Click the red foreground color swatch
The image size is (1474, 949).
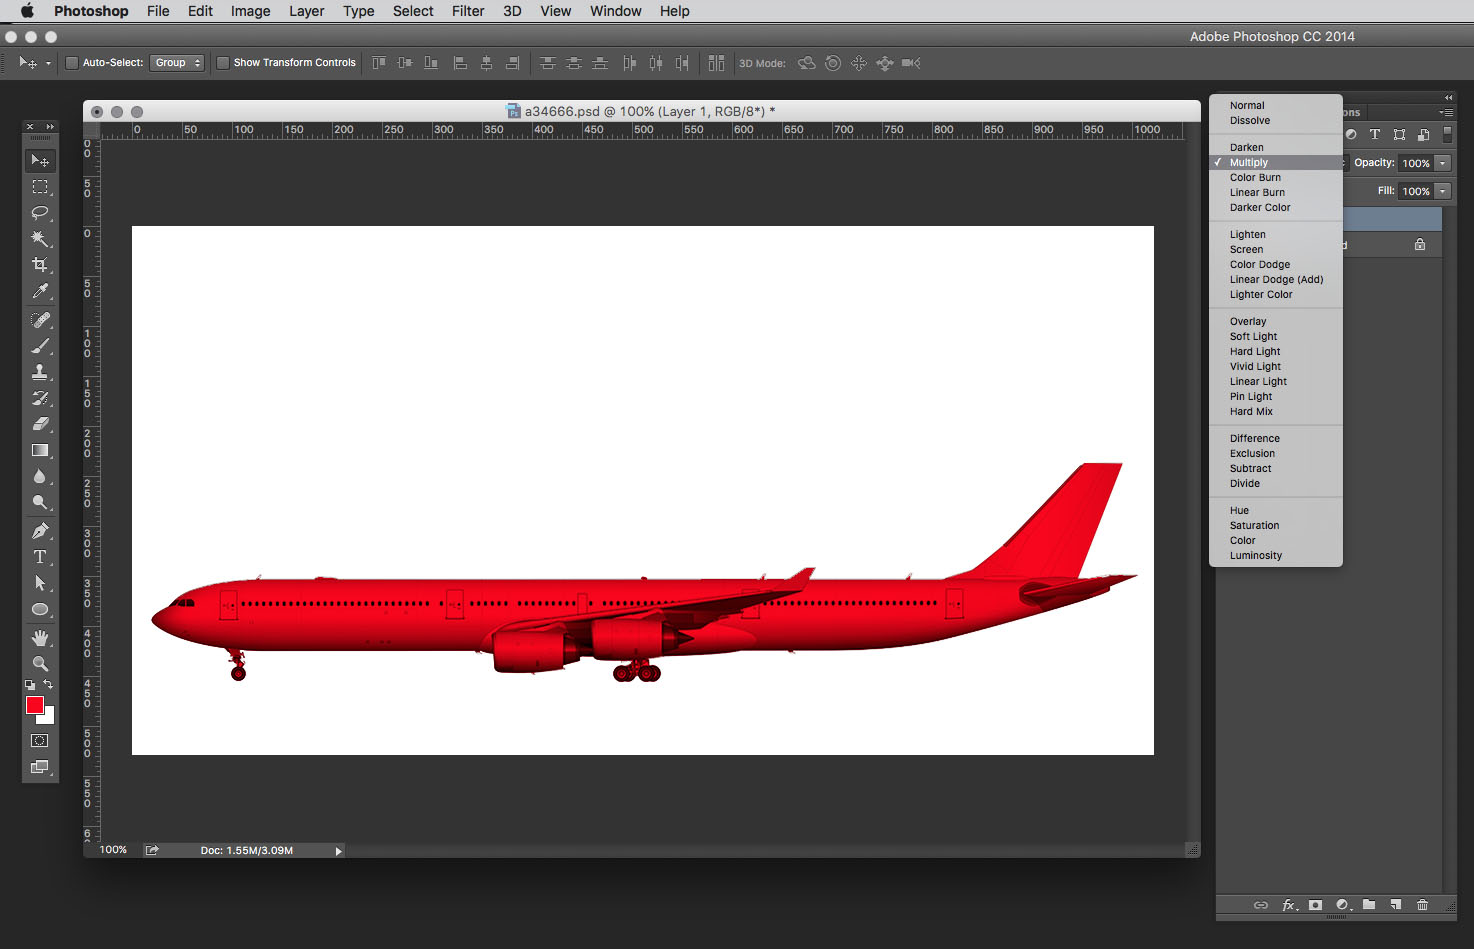click(35, 705)
